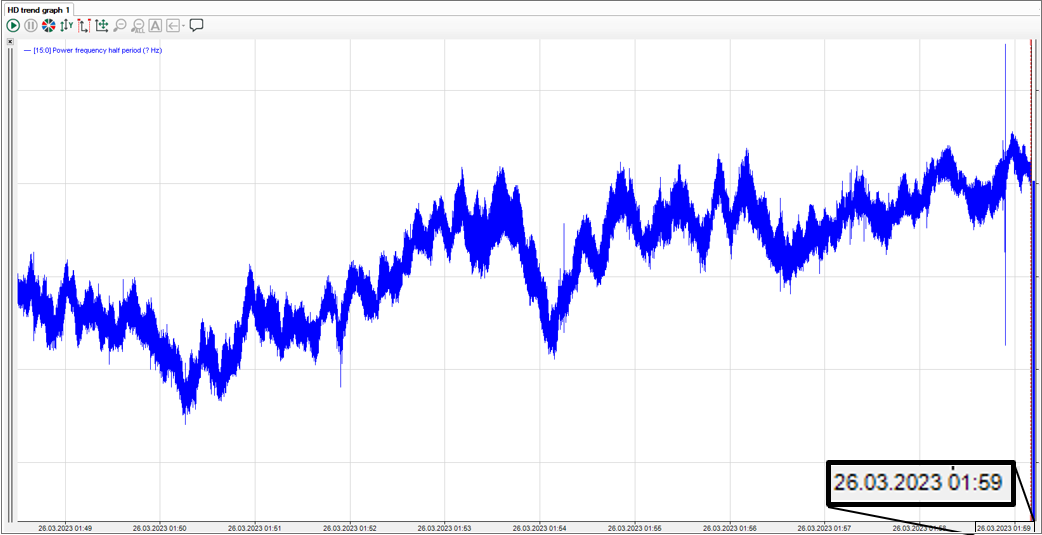Open the colorful signal color wheel icon
1042x535 pixels.
[x=49, y=26]
